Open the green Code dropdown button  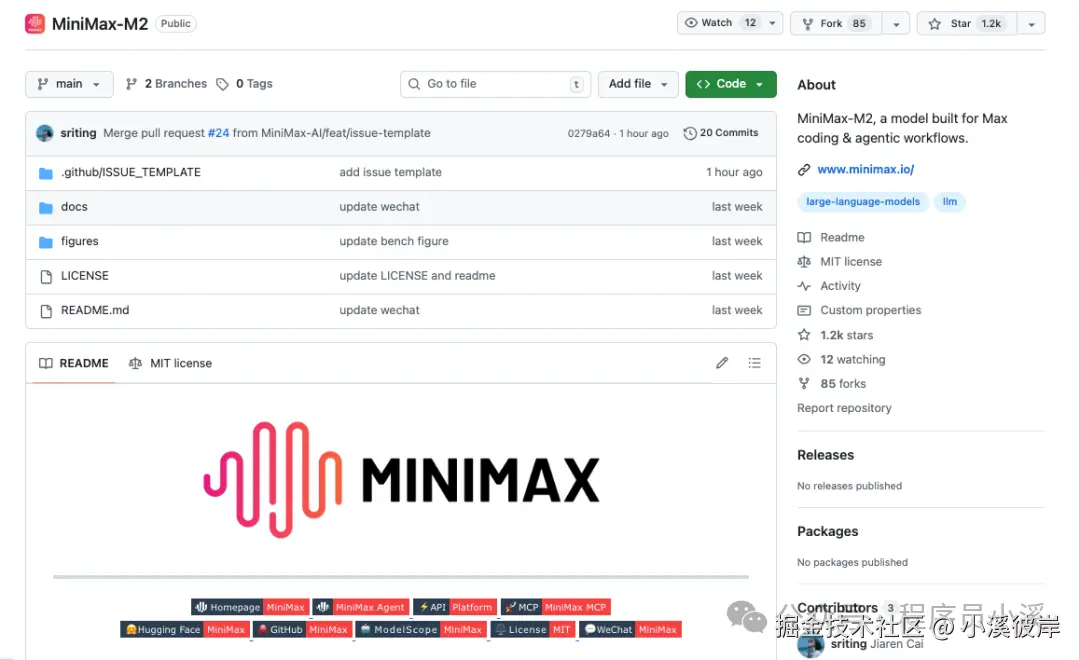coord(730,84)
